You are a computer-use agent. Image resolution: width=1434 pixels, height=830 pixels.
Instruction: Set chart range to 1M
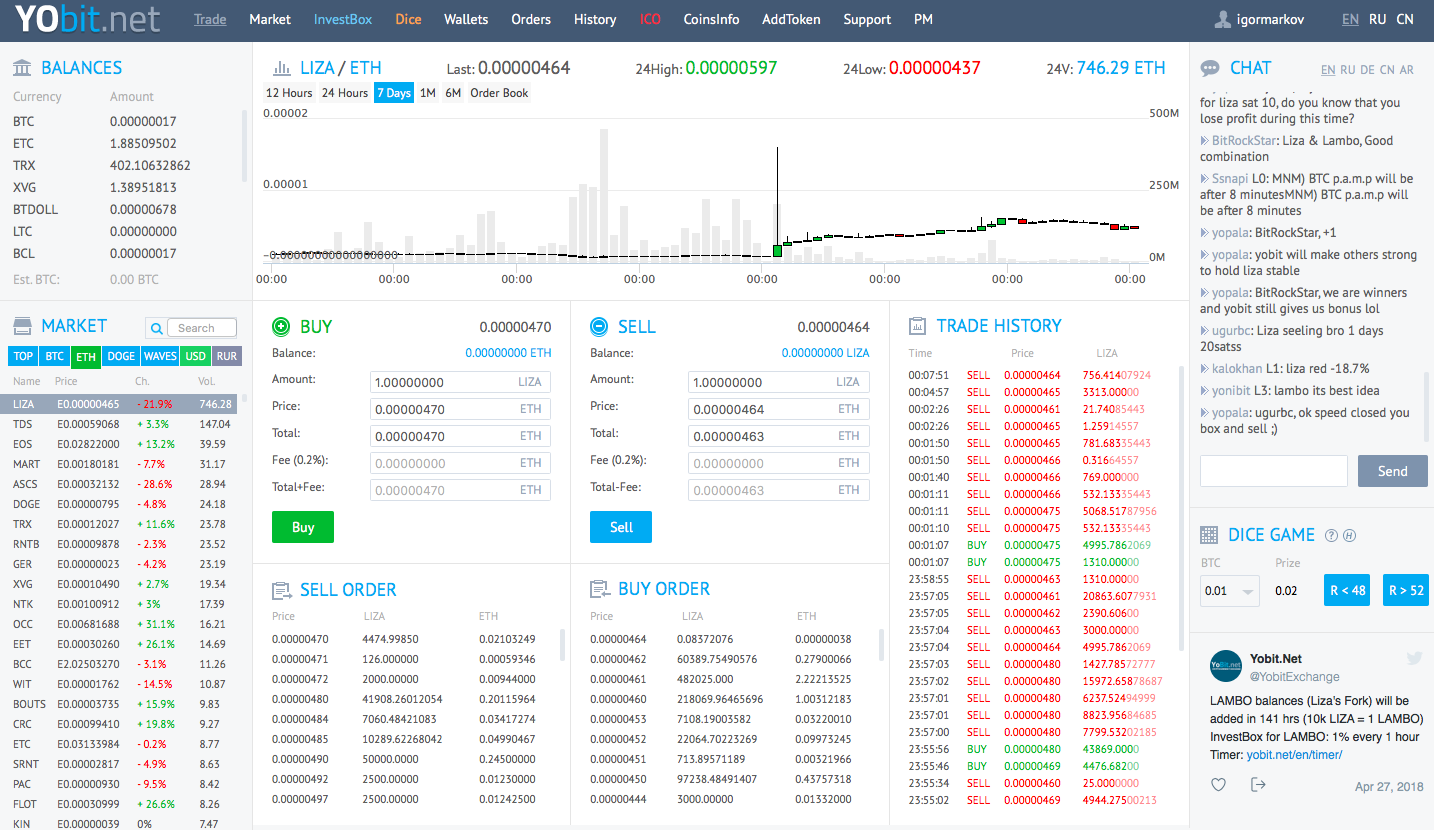[x=428, y=93]
